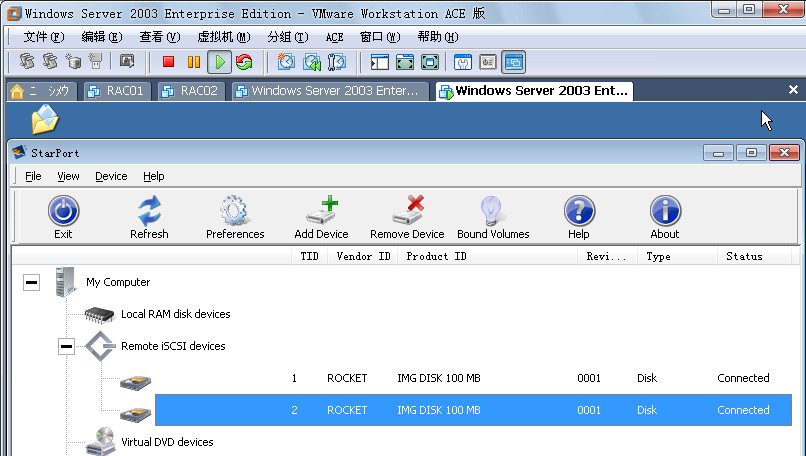Toggle VMware sidebar view icon

[380, 63]
